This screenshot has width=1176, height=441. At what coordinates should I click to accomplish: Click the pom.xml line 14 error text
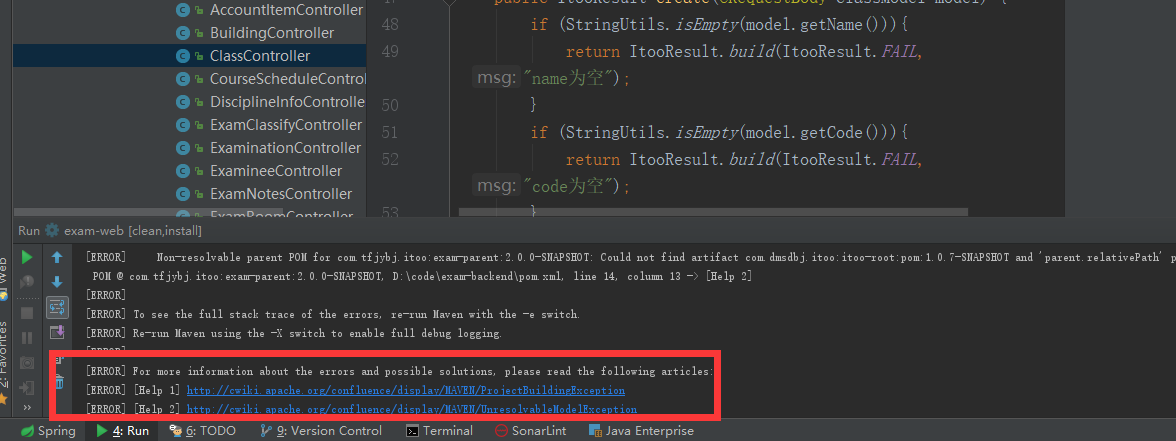(422, 277)
